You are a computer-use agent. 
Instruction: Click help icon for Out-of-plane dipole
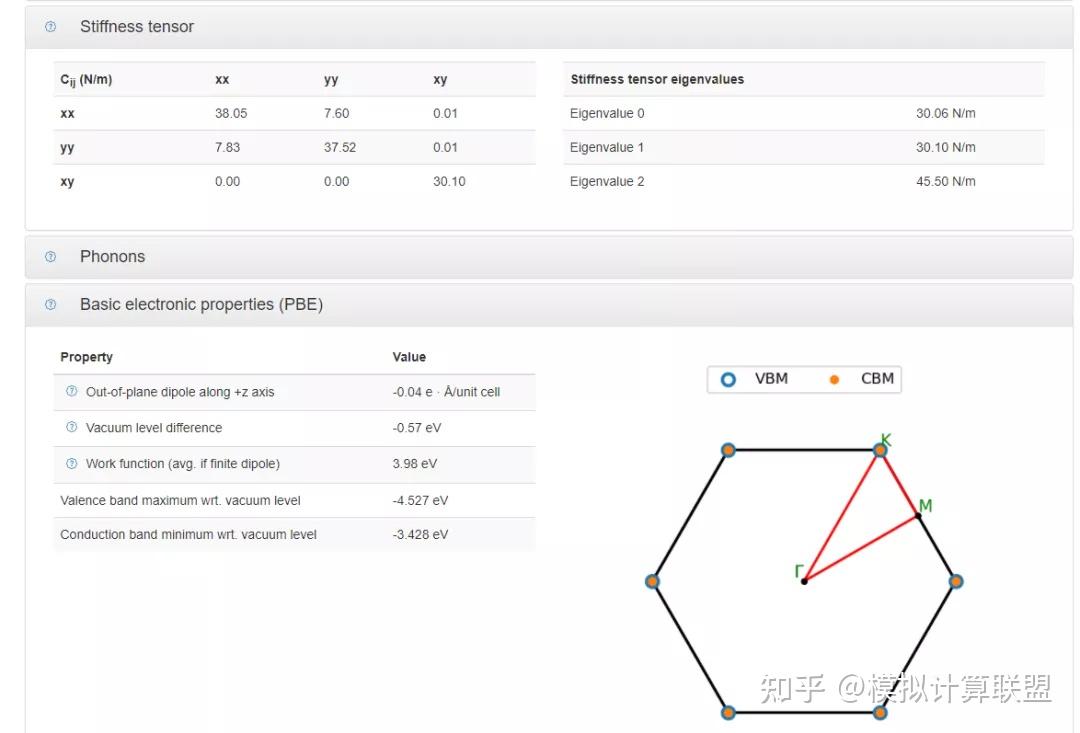(x=71, y=392)
